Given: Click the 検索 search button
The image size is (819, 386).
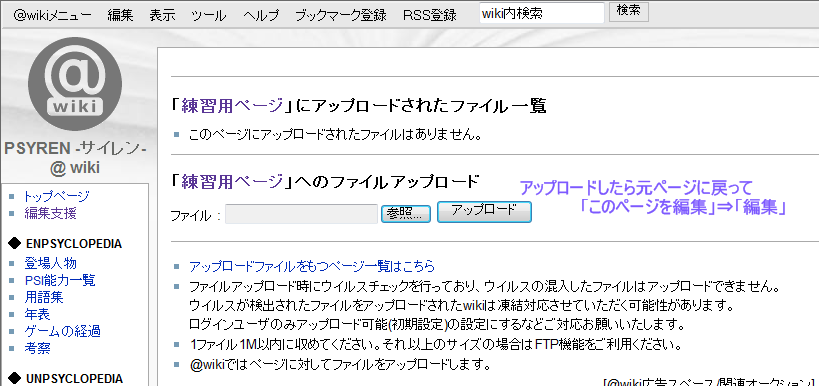Looking at the screenshot, I should (629, 12).
